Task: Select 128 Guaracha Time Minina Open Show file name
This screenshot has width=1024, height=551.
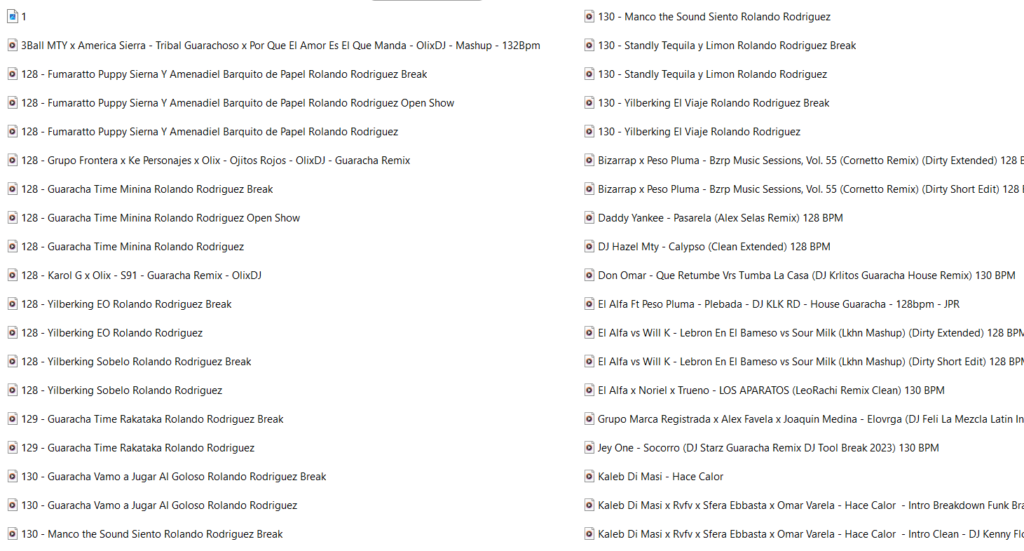Action: 161,218
